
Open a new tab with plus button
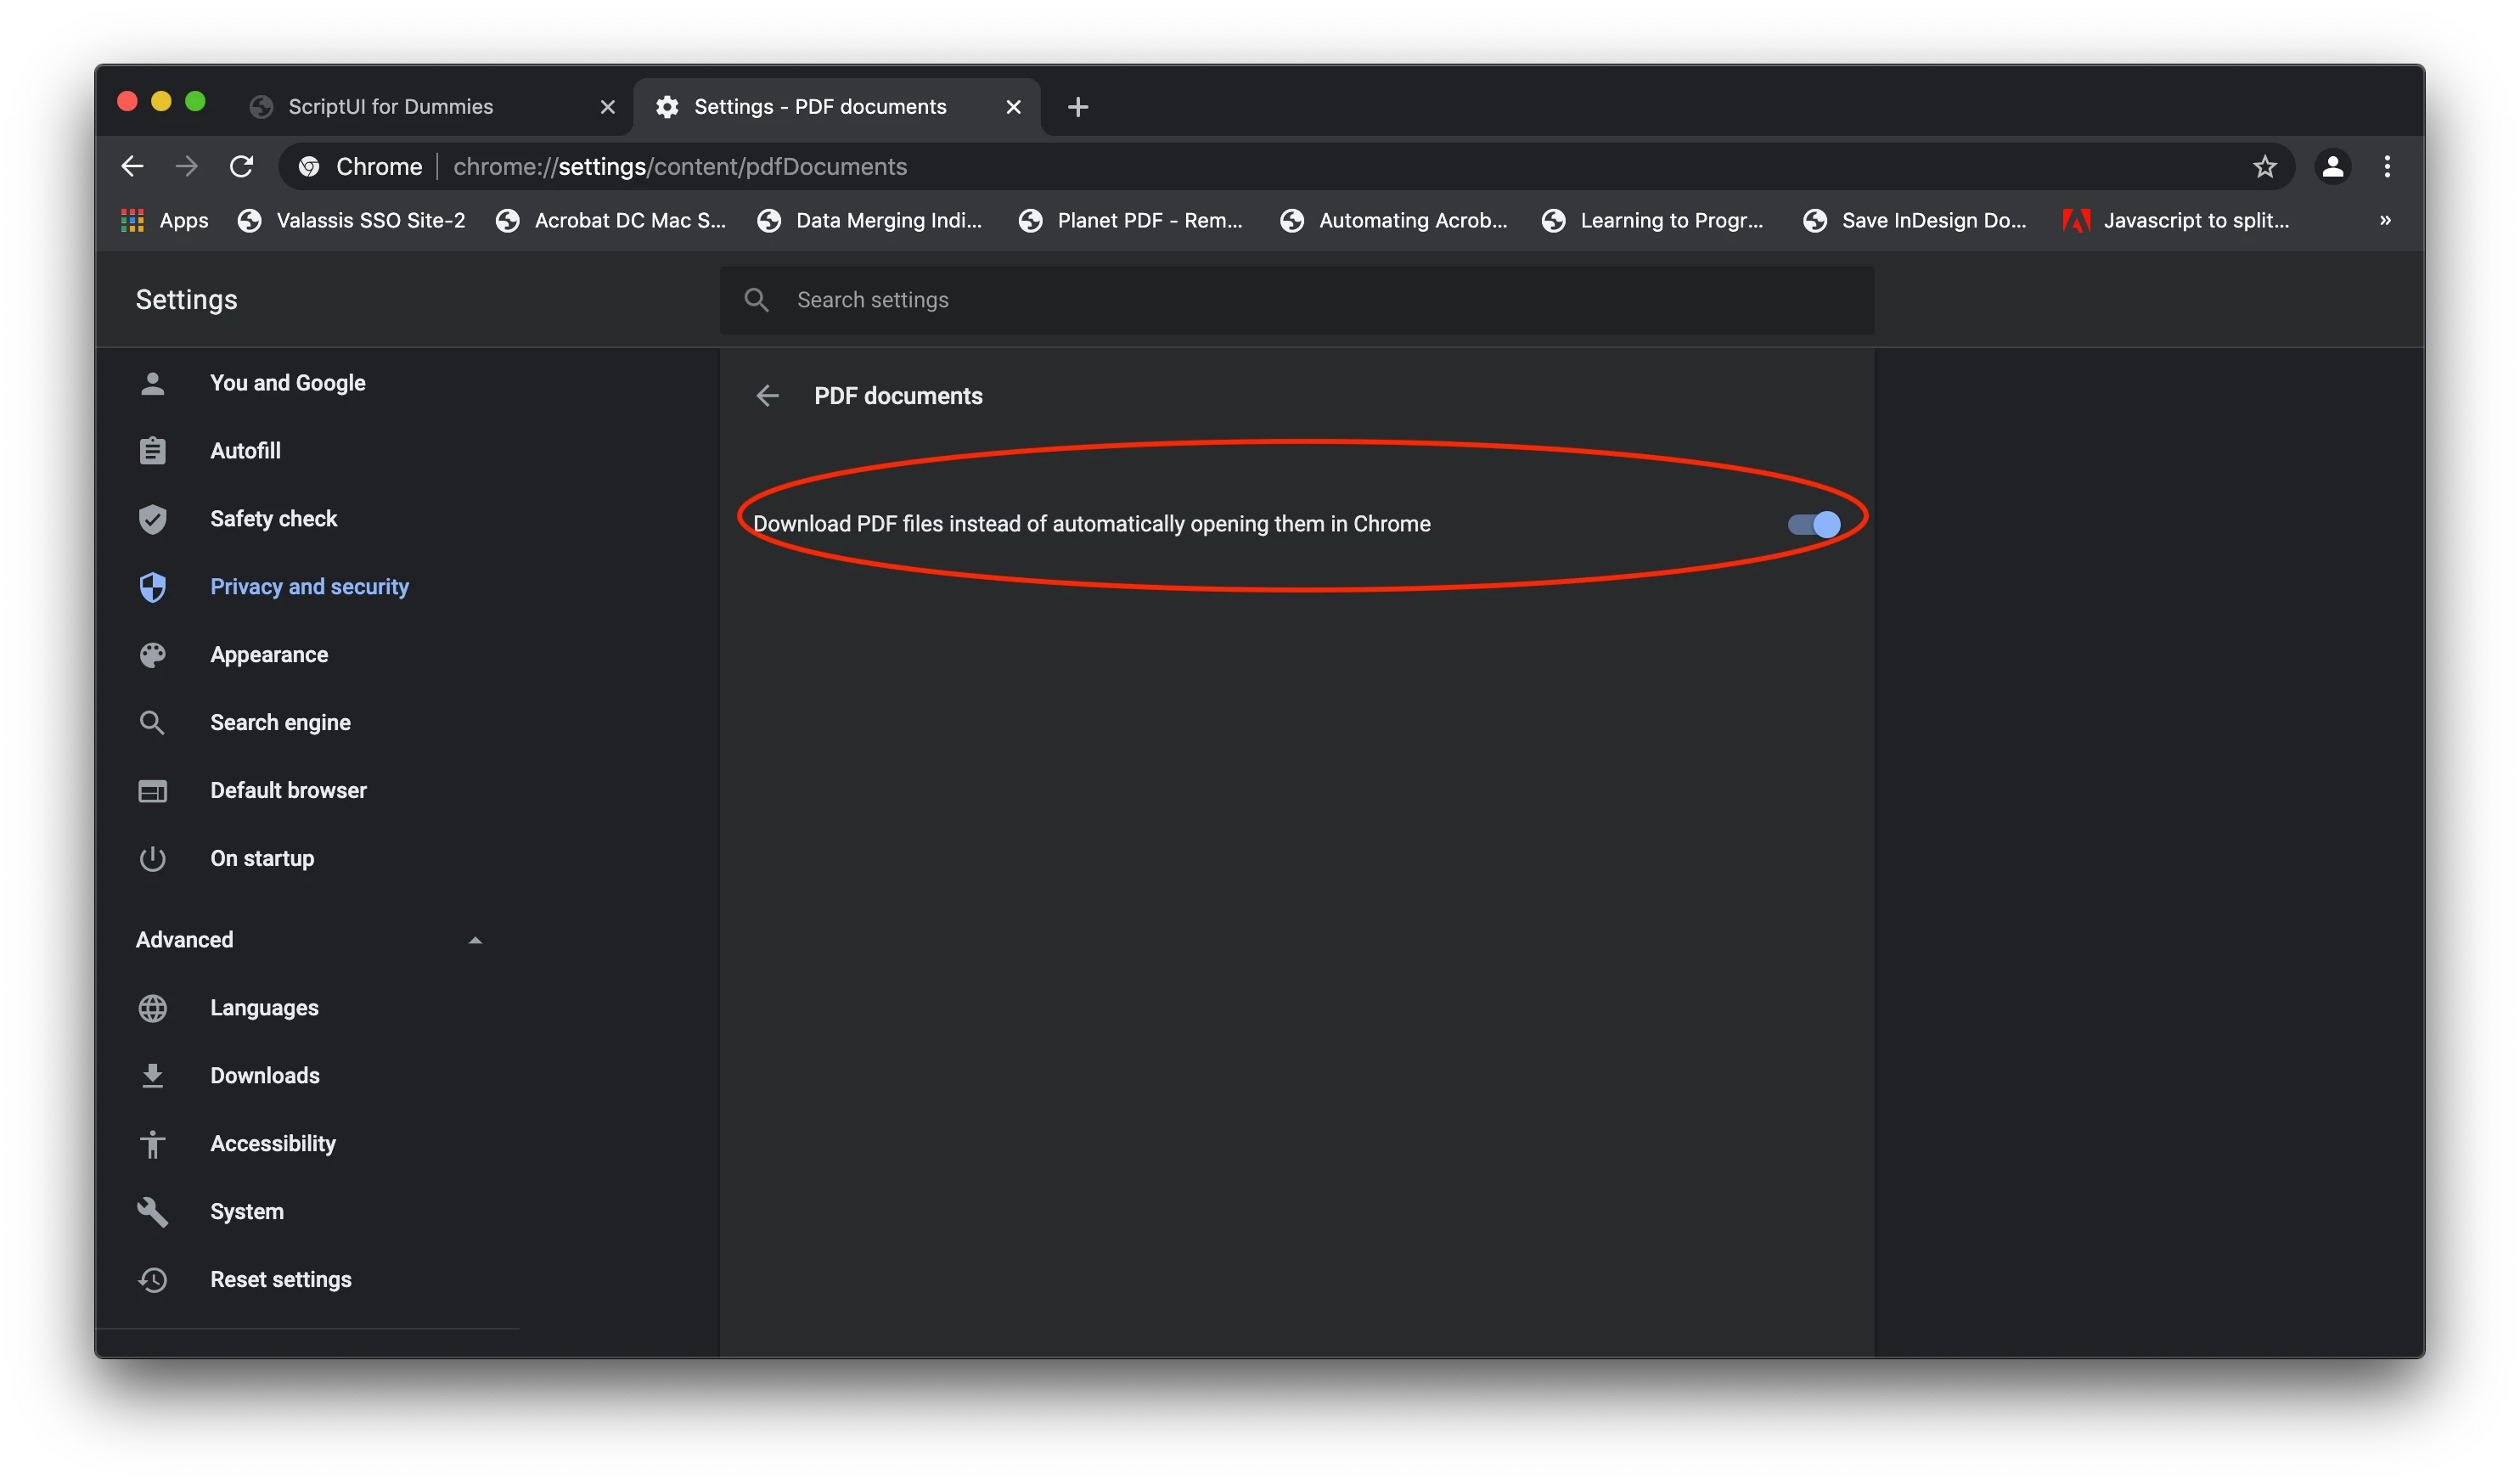click(1077, 107)
